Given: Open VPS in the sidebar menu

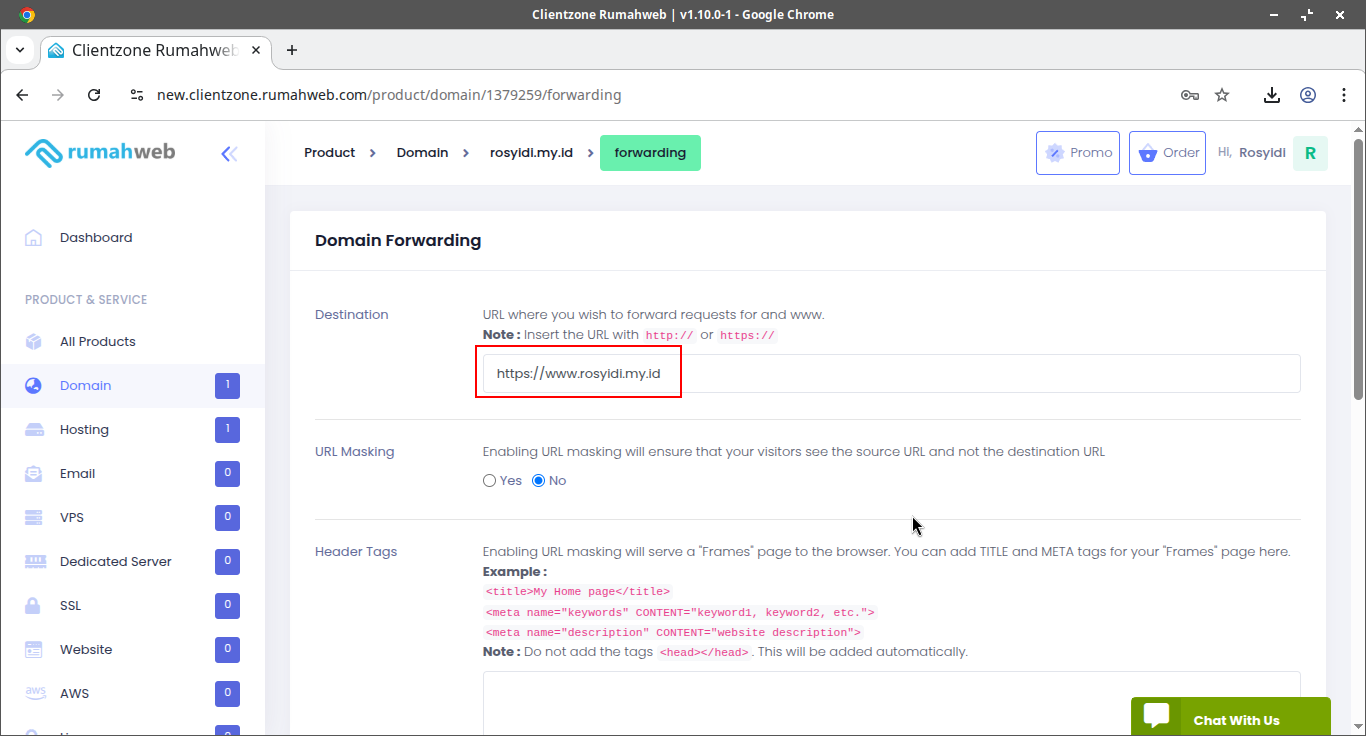Looking at the screenshot, I should [72, 518].
